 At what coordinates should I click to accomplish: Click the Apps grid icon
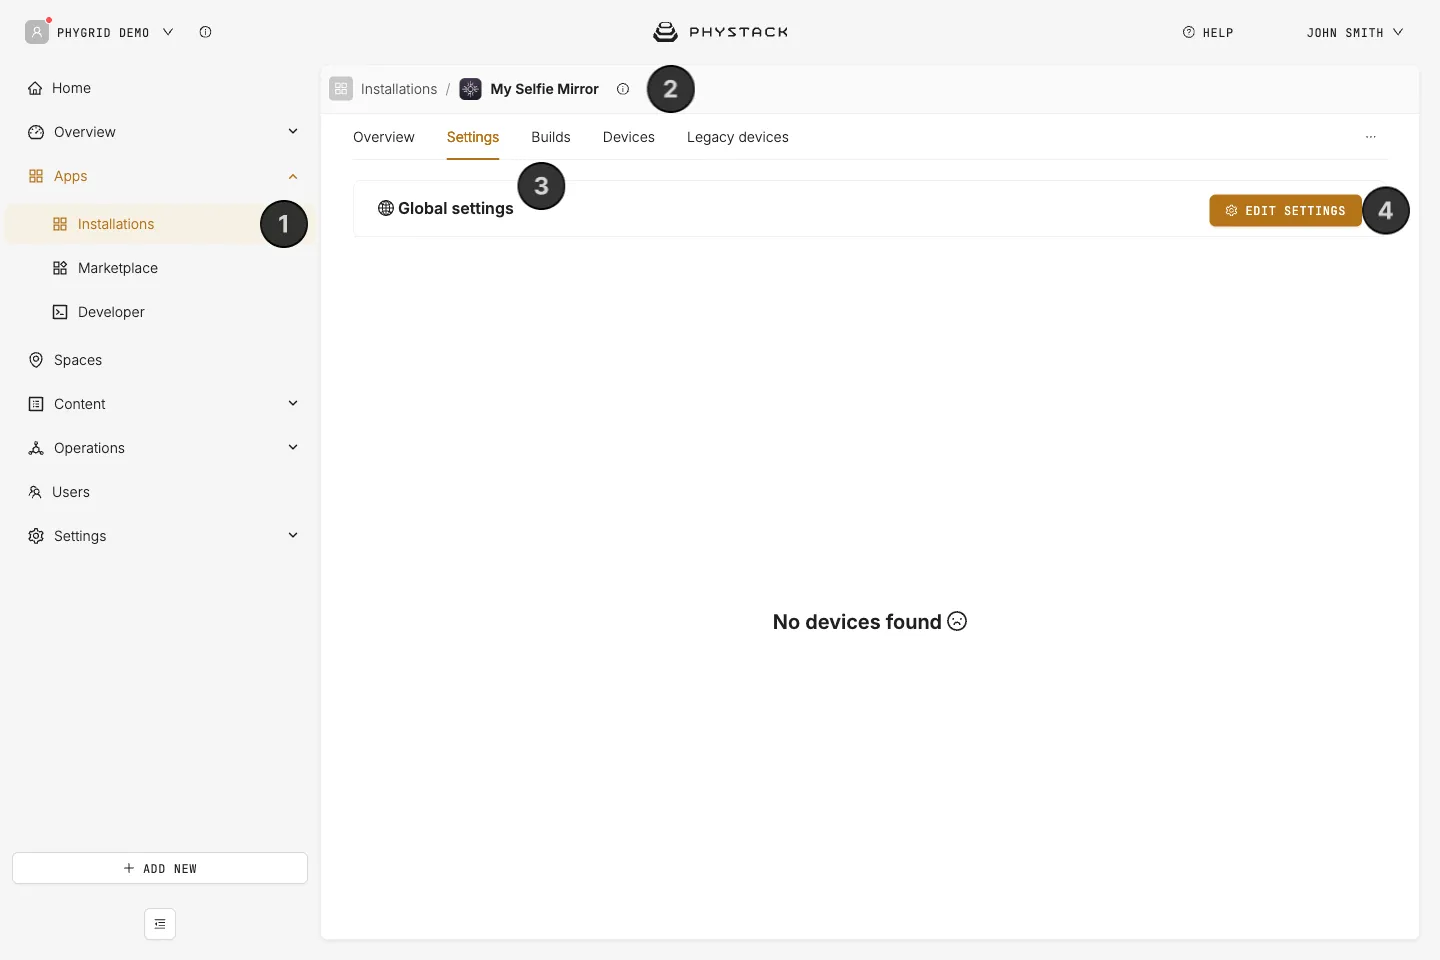pos(36,176)
